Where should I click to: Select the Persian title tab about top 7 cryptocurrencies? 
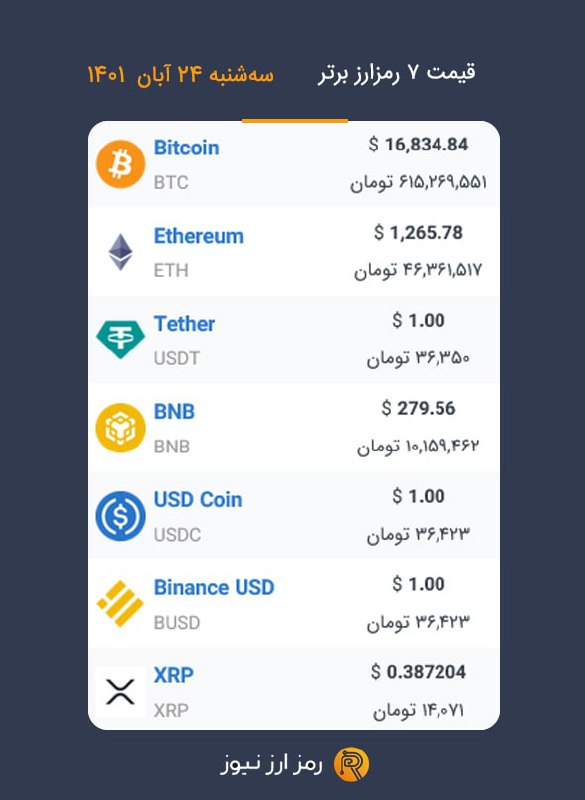tap(397, 73)
